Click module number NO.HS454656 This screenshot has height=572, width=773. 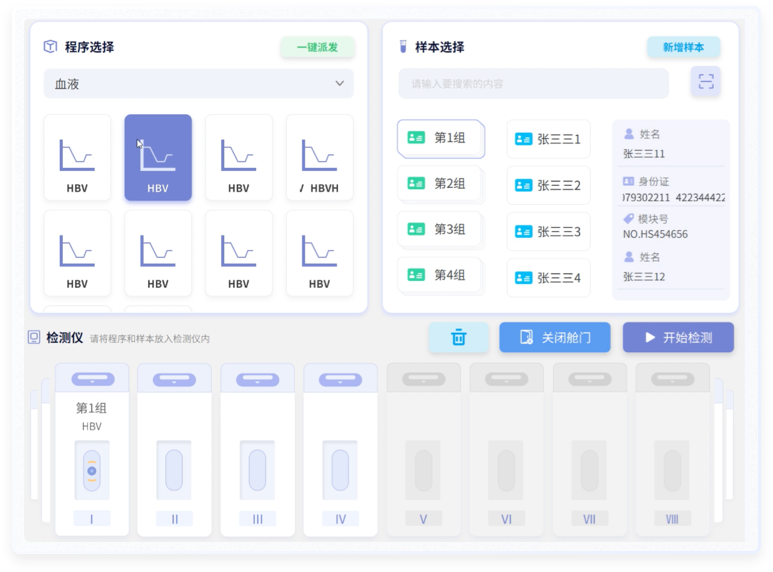(x=655, y=234)
